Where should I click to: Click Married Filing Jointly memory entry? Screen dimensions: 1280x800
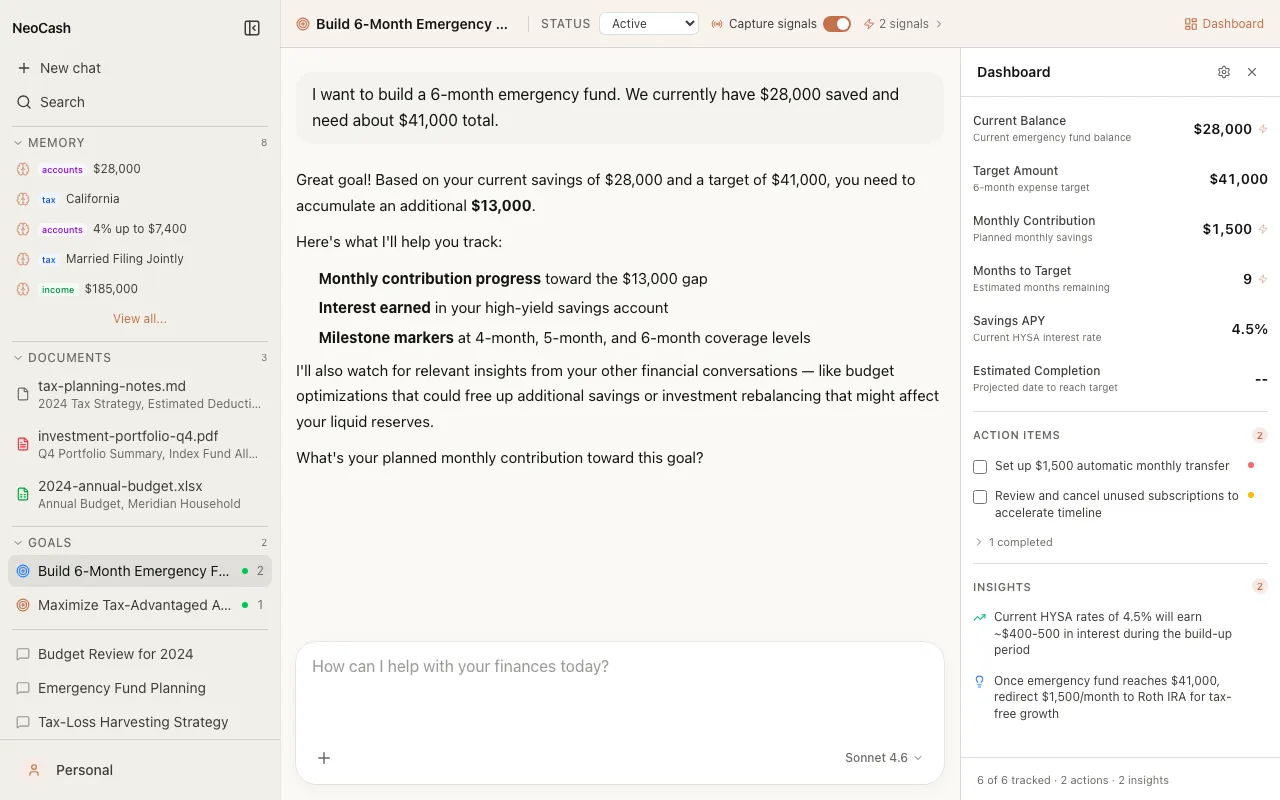pos(140,259)
